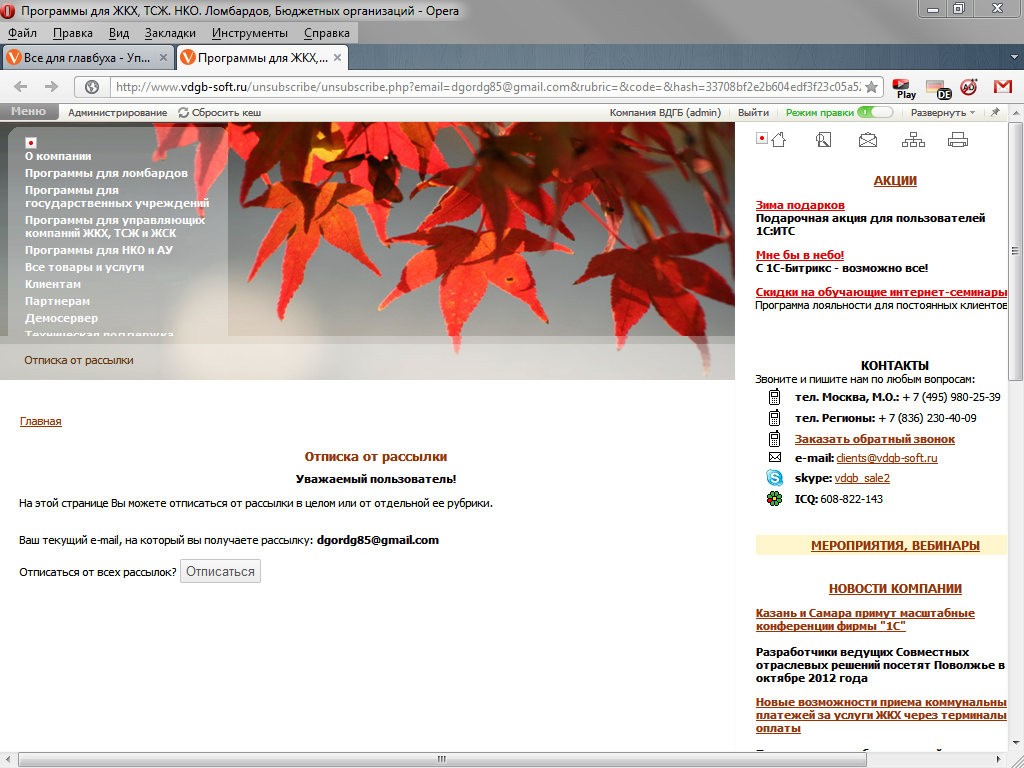Open the Справка menu

(x=327, y=33)
